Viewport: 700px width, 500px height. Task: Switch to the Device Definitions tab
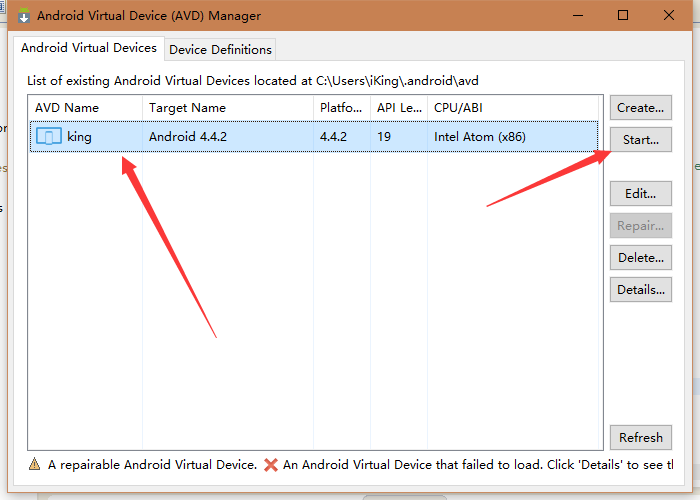[220, 50]
